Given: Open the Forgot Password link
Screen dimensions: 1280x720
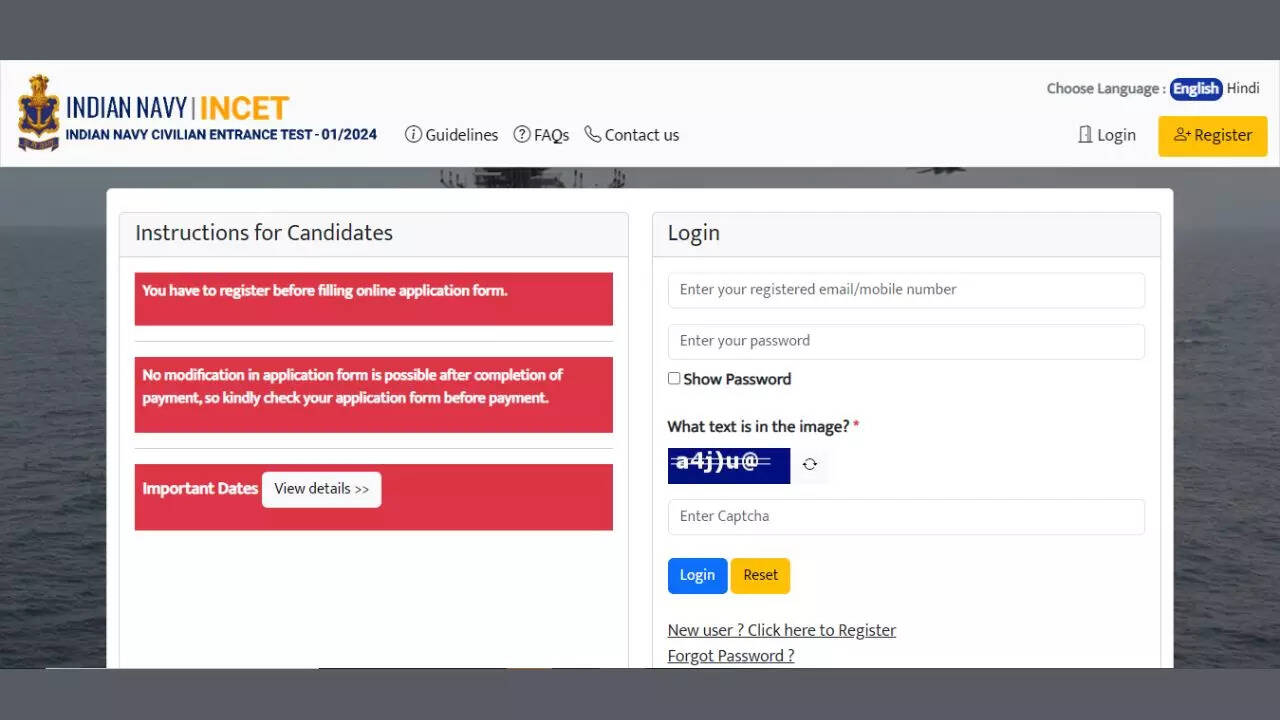Looking at the screenshot, I should coord(731,656).
